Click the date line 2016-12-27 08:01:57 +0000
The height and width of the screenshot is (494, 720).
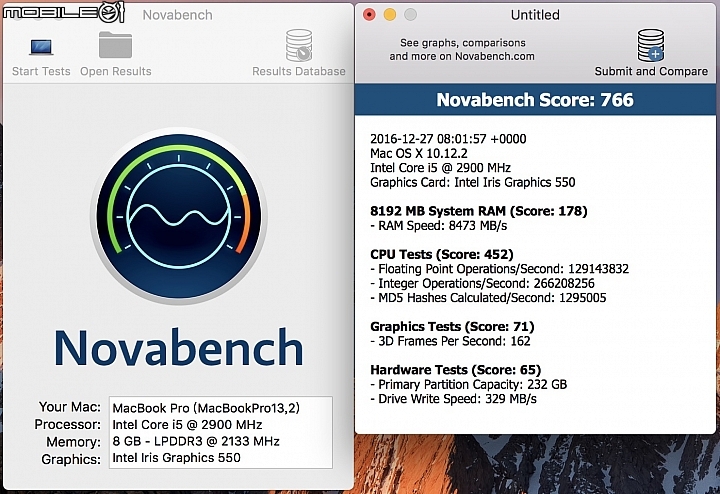[x=448, y=139]
